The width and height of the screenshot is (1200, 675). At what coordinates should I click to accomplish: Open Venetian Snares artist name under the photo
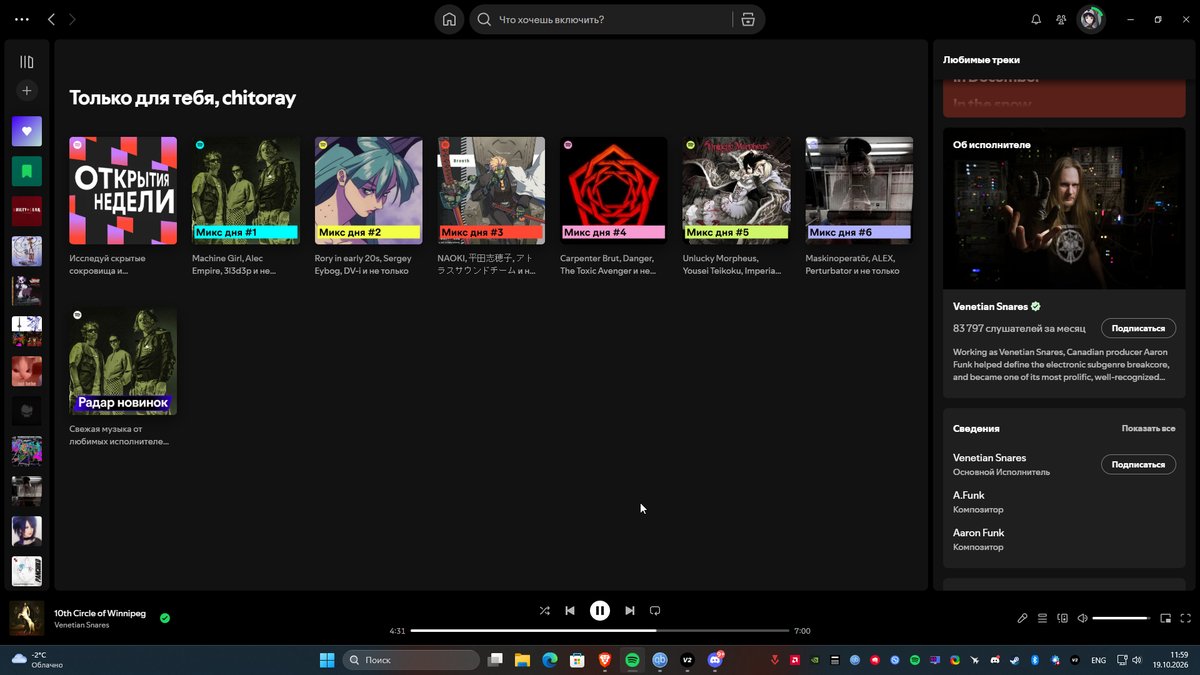(x=990, y=306)
